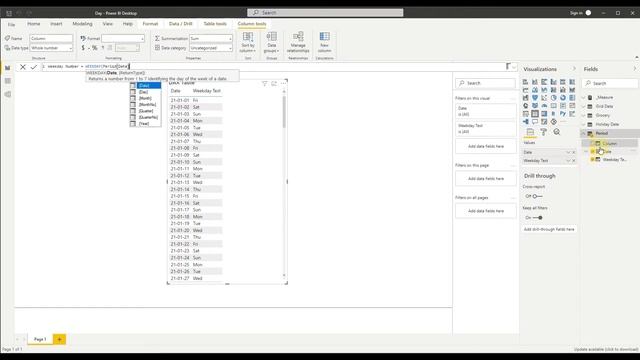
Task: Open Sort by column dropdown
Action: pos(248,42)
